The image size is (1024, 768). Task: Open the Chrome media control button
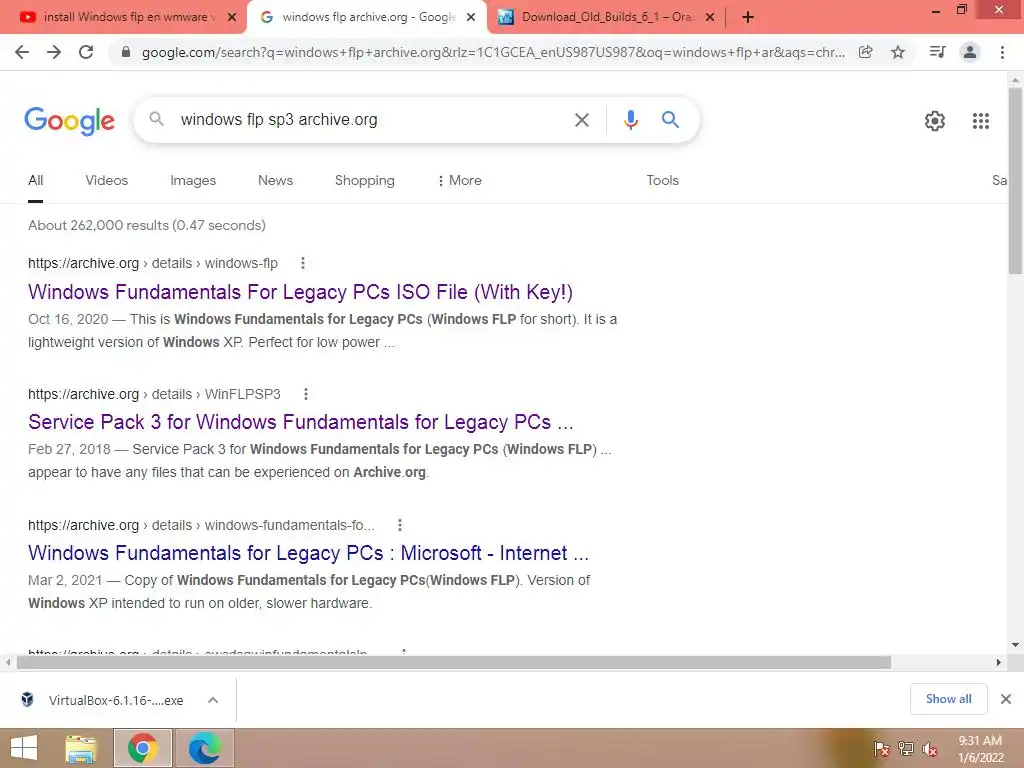pos(937,52)
